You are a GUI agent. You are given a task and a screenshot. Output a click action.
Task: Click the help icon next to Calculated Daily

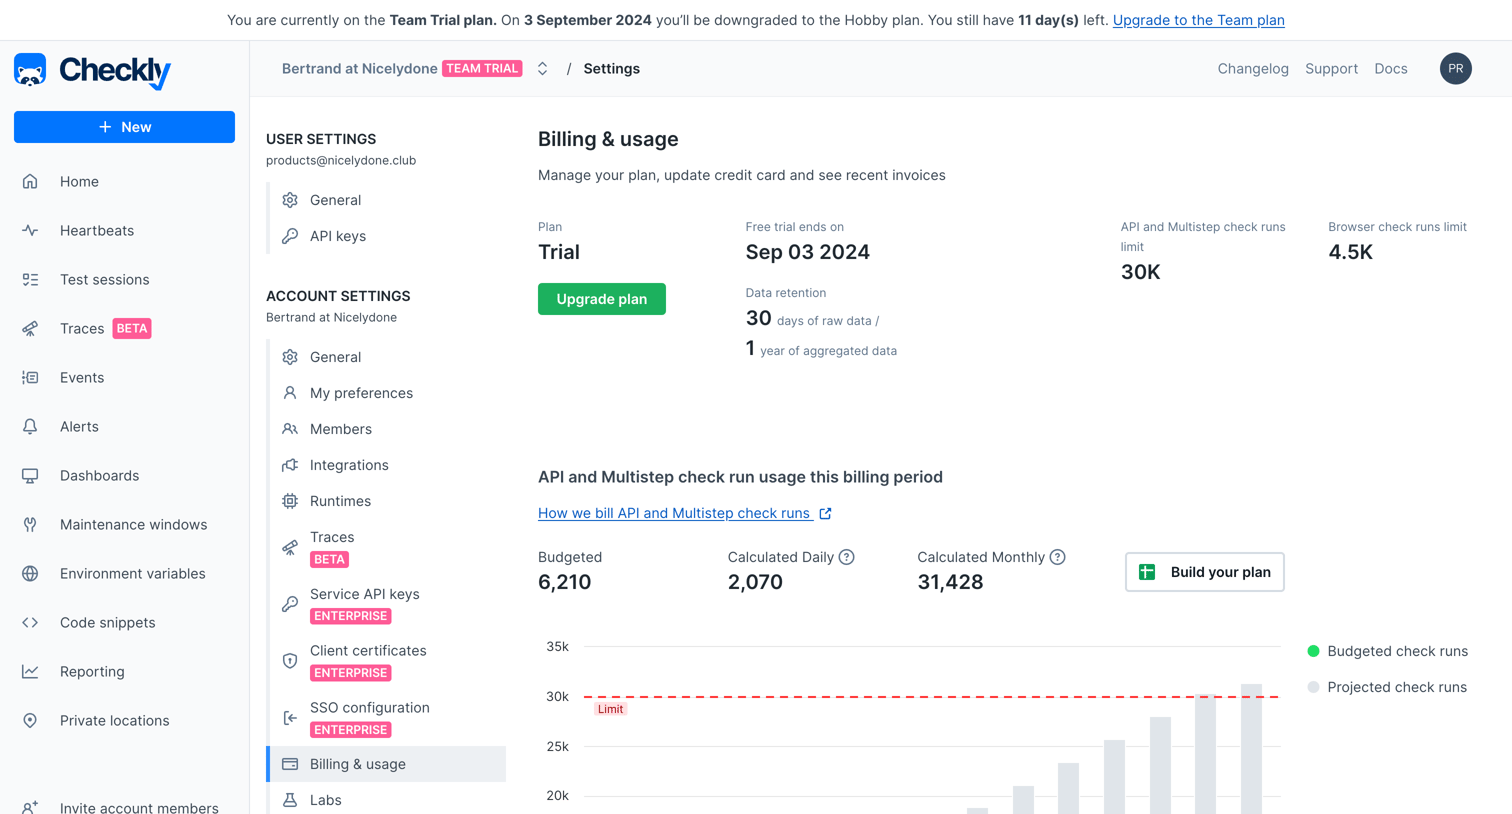tap(847, 557)
